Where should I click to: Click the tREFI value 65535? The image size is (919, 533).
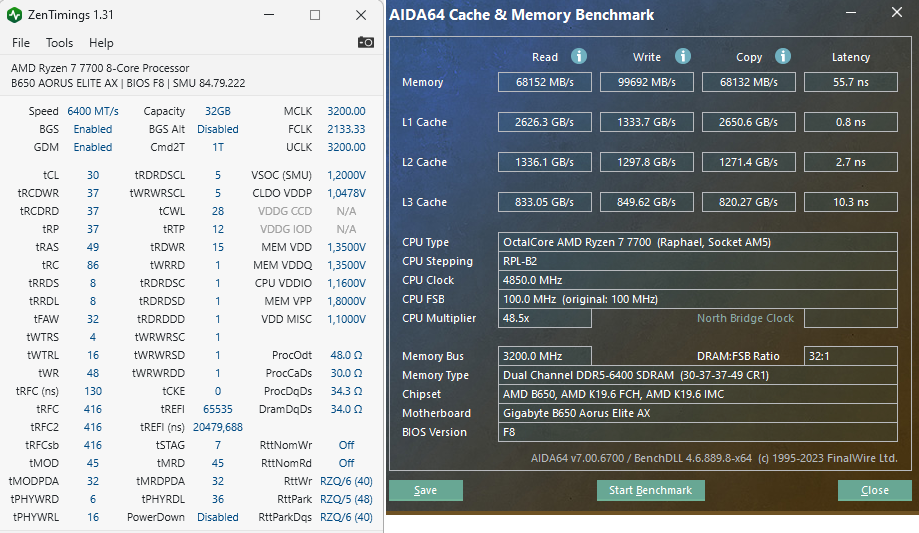pos(217,409)
